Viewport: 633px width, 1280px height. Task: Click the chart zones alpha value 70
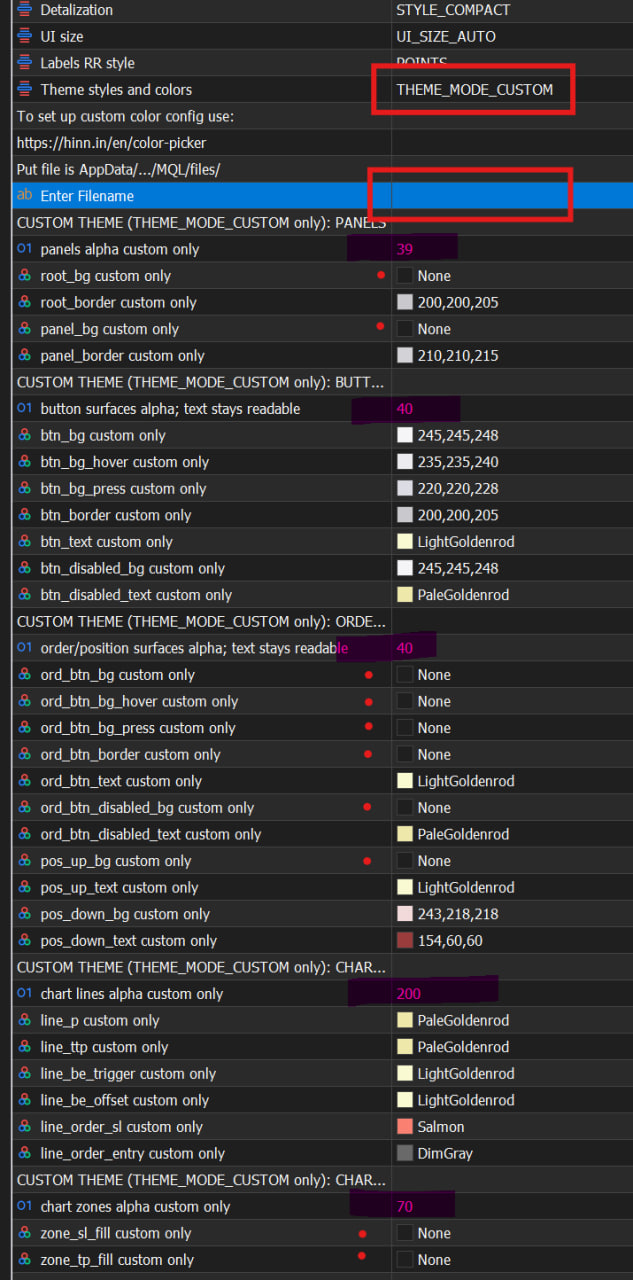point(405,1207)
